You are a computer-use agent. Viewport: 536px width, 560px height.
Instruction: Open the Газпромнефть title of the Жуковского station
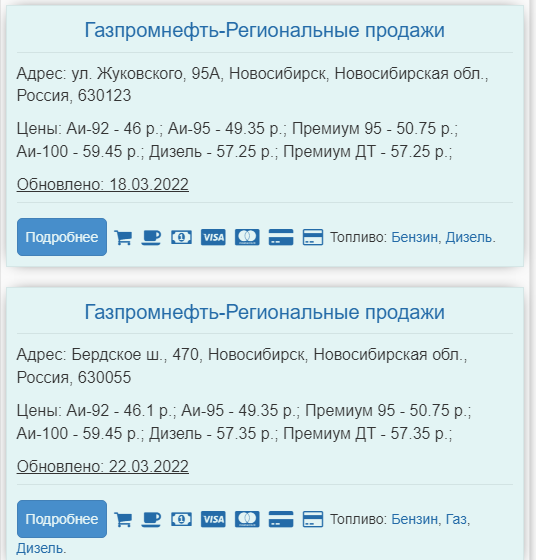pyautogui.click(x=264, y=30)
